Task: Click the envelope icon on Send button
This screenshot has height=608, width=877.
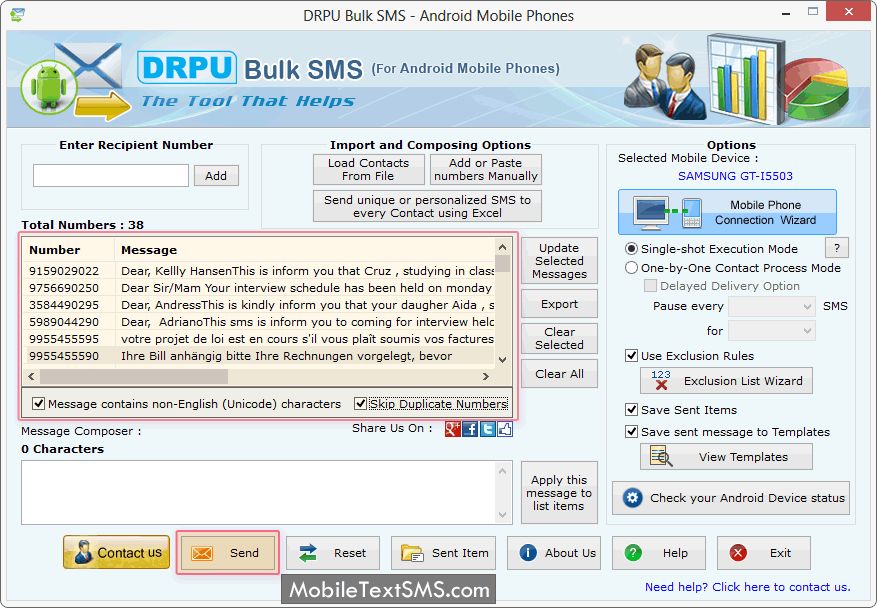Action: (202, 553)
